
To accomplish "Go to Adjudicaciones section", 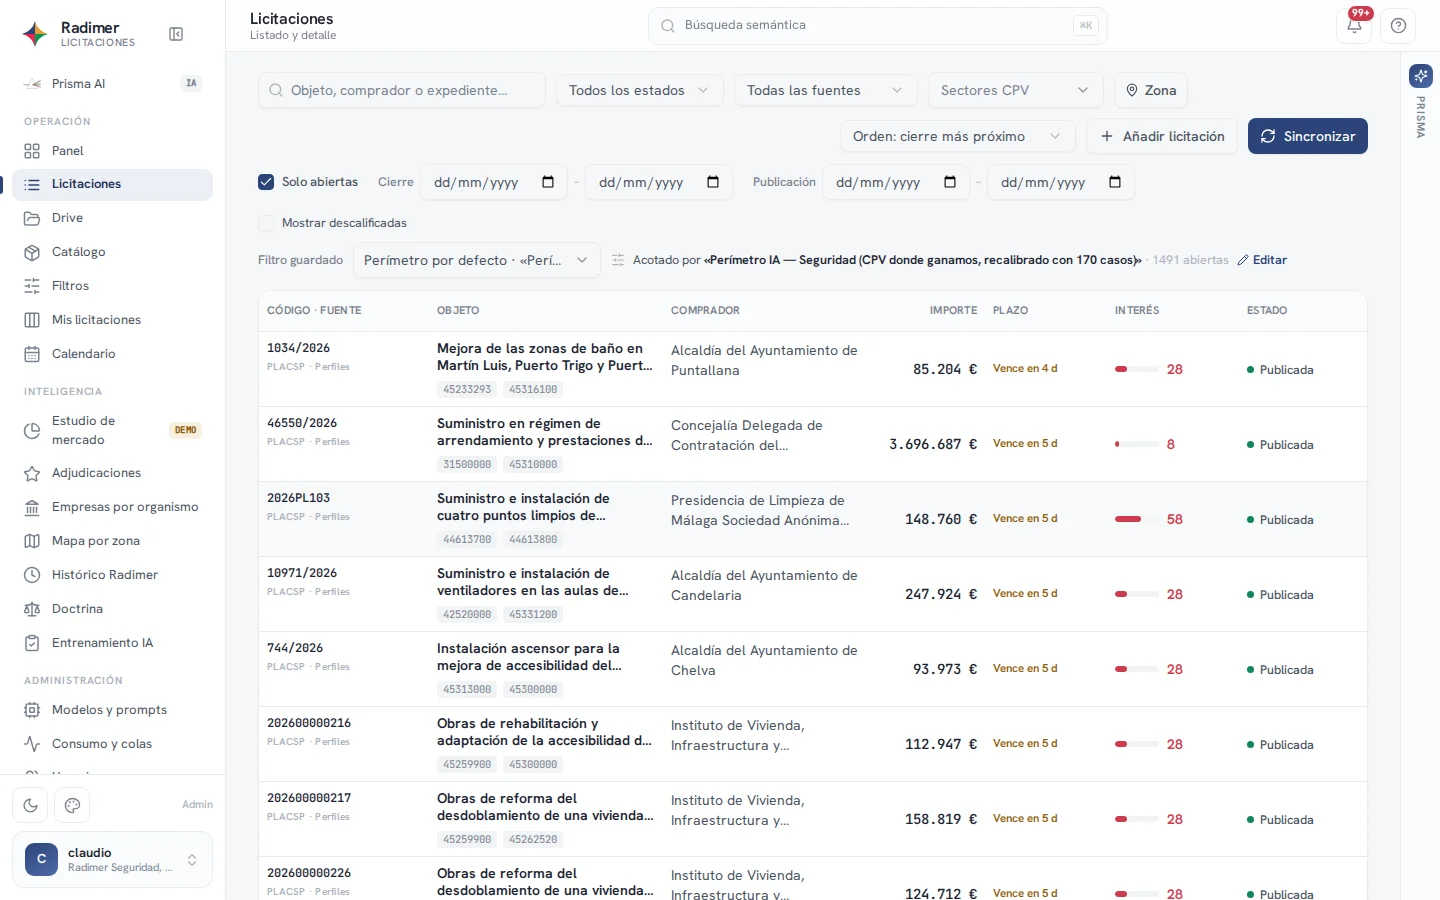I will (112, 473).
